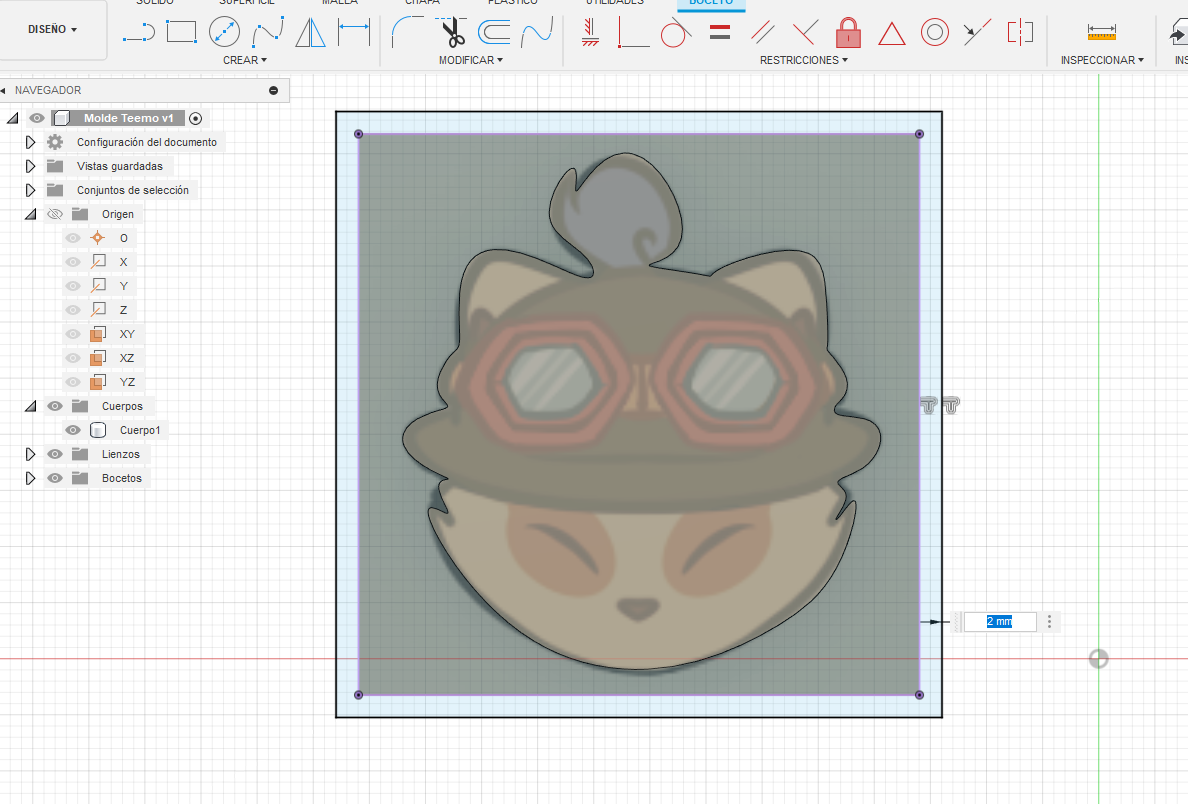This screenshot has width=1188, height=804.
Task: Open the Measure tool in Inspeccionar
Action: pos(1102,33)
